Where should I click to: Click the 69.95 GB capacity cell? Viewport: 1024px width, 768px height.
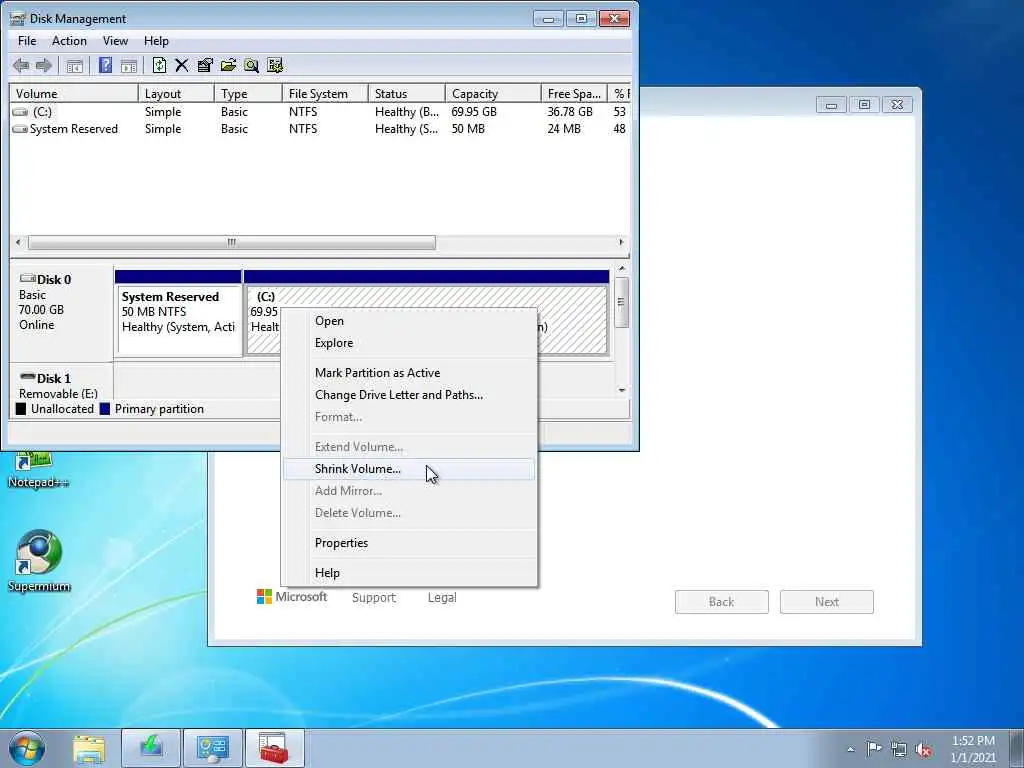pos(474,112)
